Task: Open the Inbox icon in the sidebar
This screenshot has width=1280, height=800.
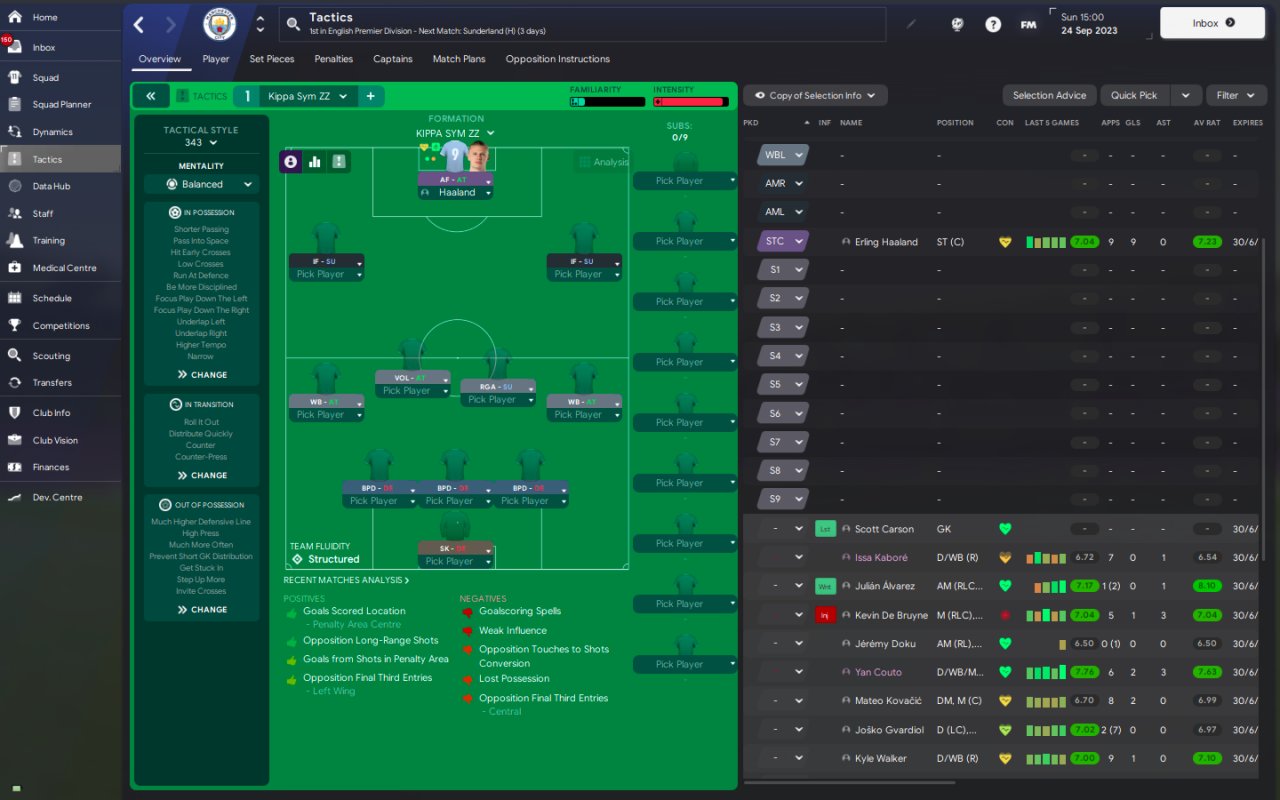Action: (14, 47)
